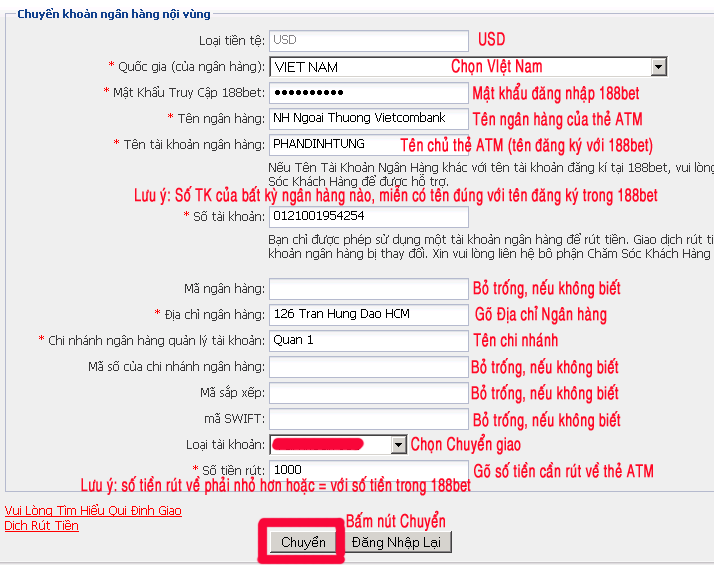Click the Số tiền rút label
The image size is (714, 569).
click(x=233, y=471)
